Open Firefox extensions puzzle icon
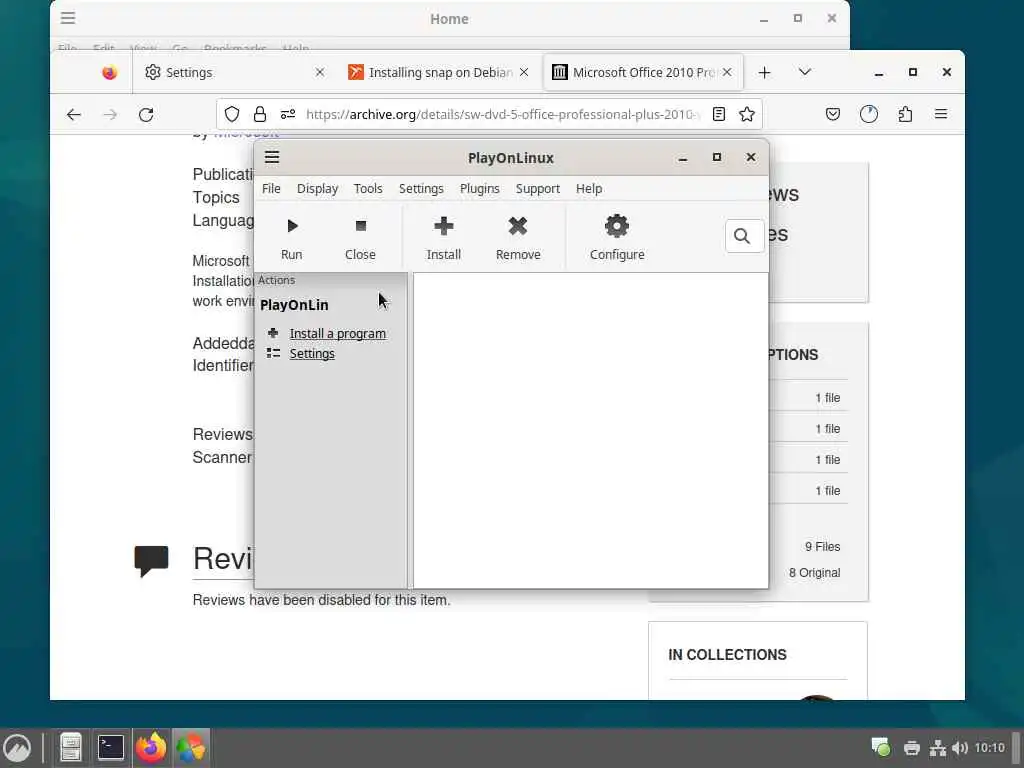 (905, 114)
